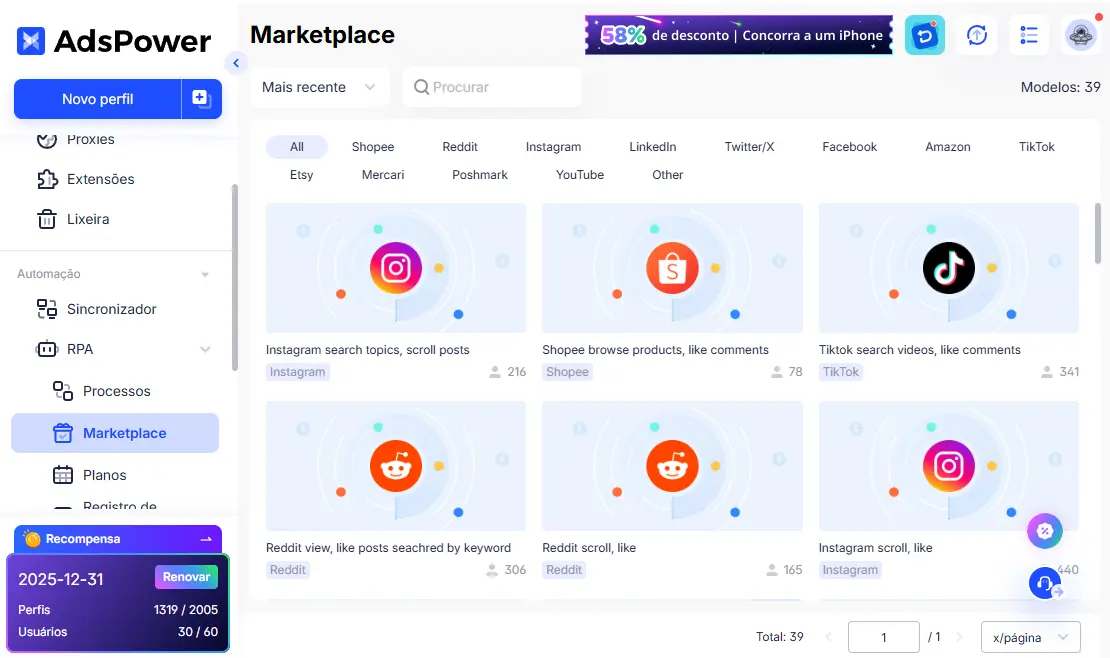1110x658 pixels.
Task: Filter templates by the Shopee tab
Action: pos(373,147)
